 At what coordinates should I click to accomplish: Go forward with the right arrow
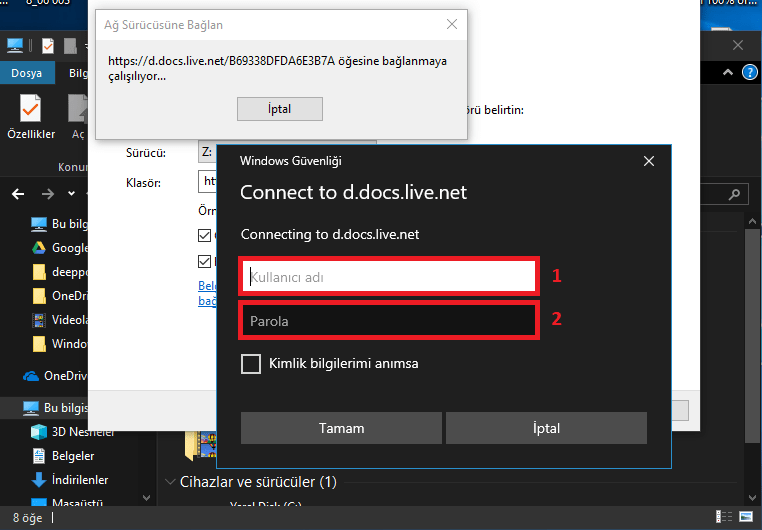[x=48, y=194]
